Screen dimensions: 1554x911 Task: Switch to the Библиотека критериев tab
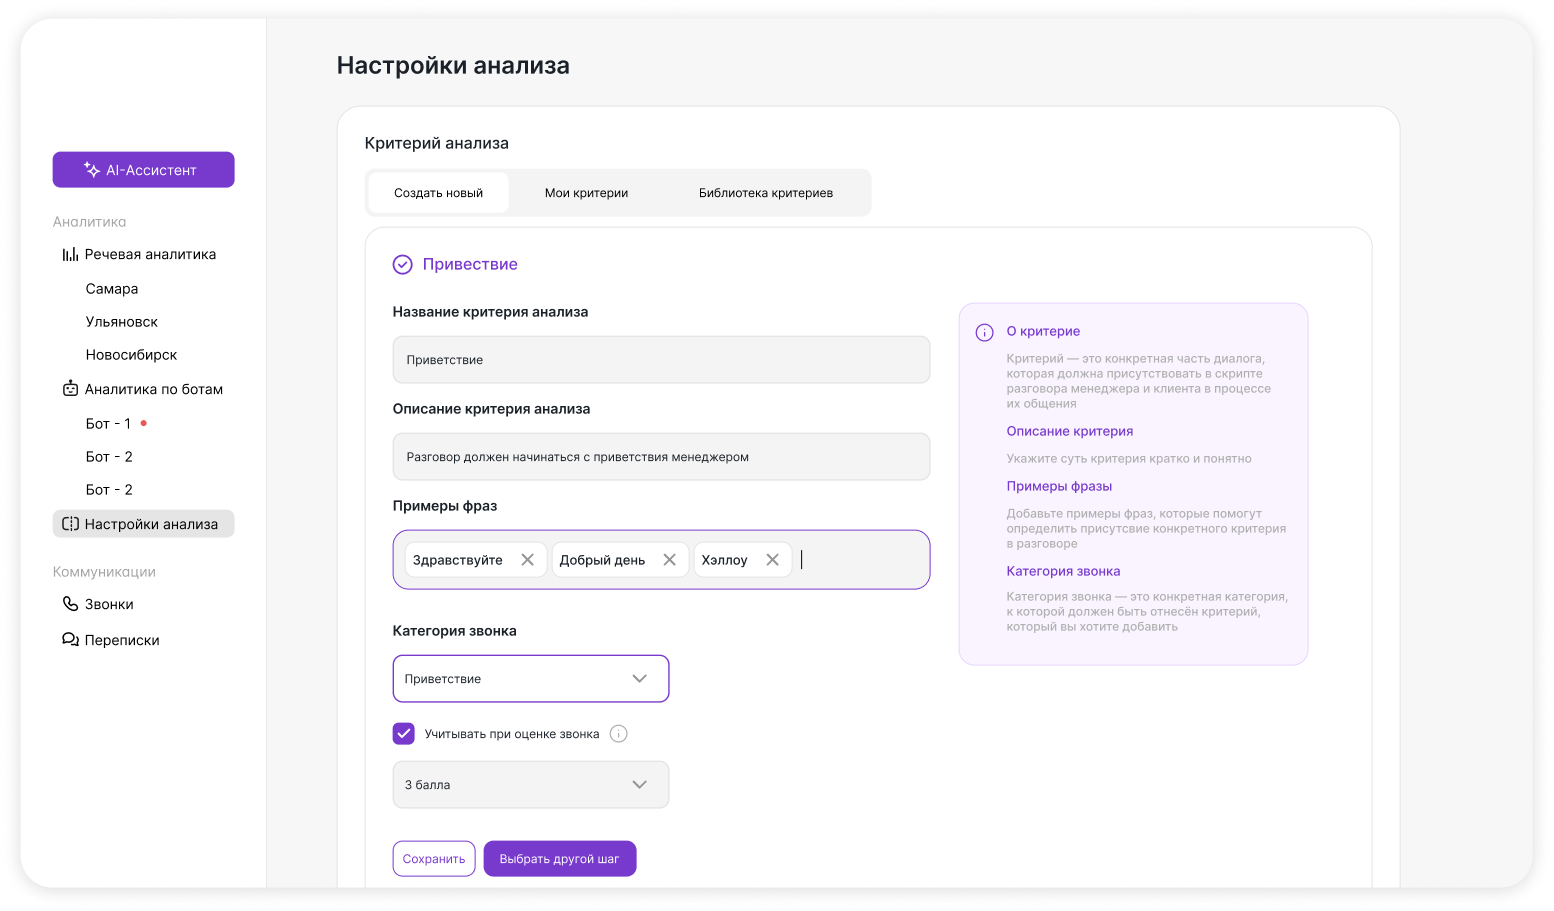[766, 193]
